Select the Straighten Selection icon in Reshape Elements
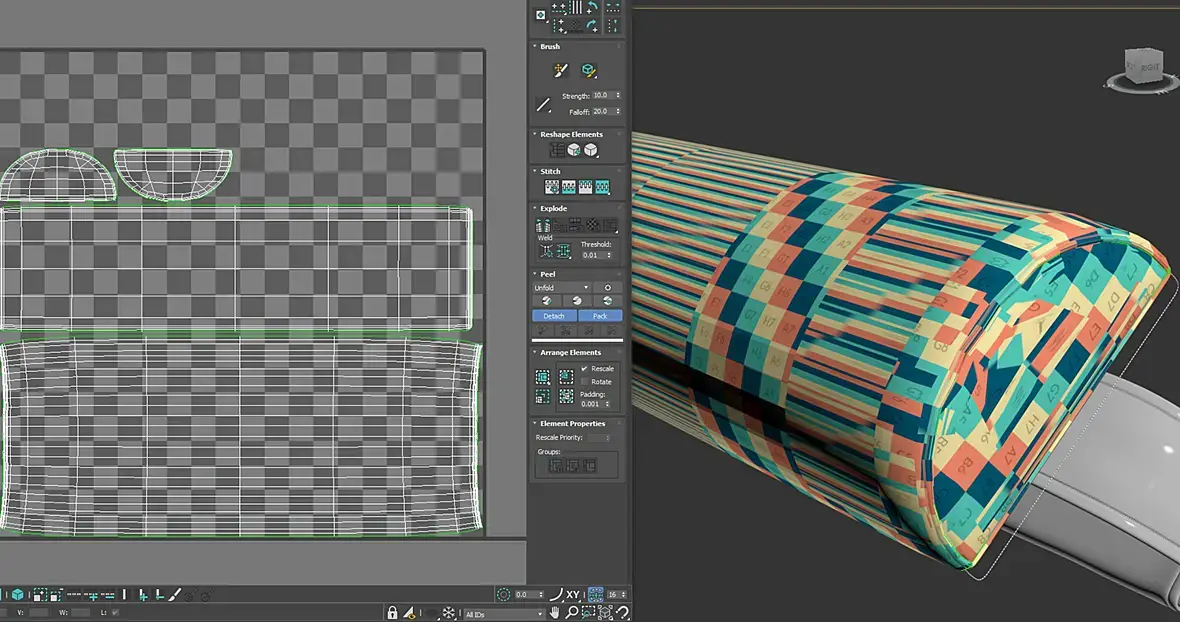The width and height of the screenshot is (1180, 622). point(556,150)
